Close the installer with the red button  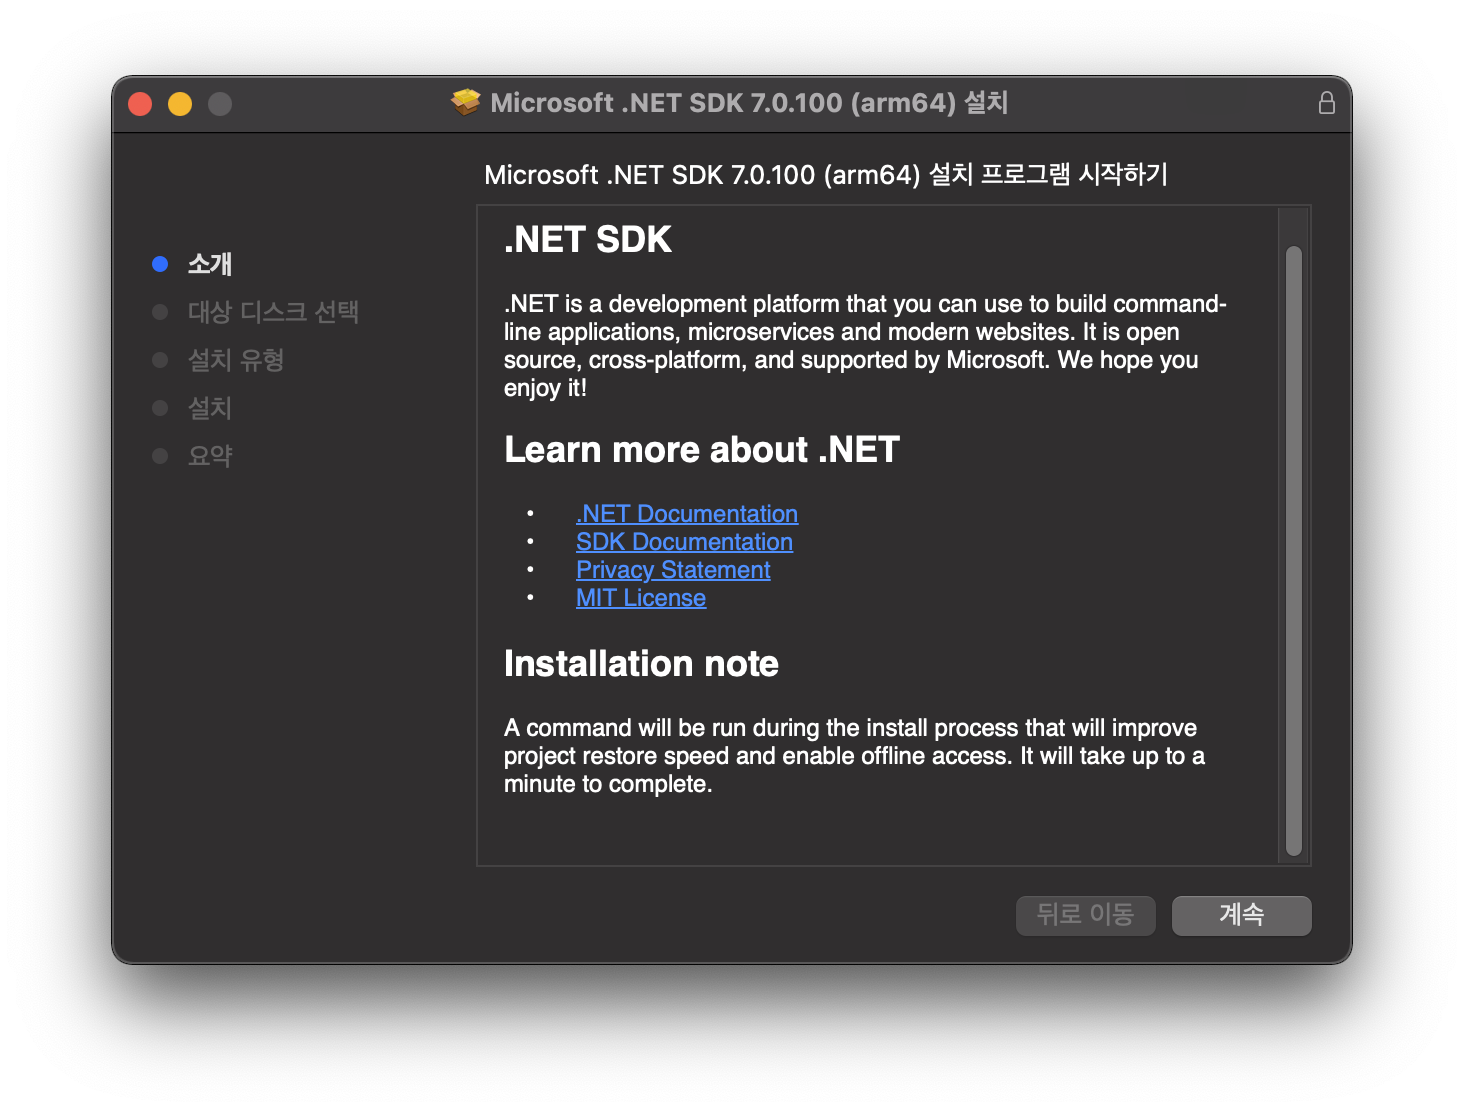click(x=140, y=104)
